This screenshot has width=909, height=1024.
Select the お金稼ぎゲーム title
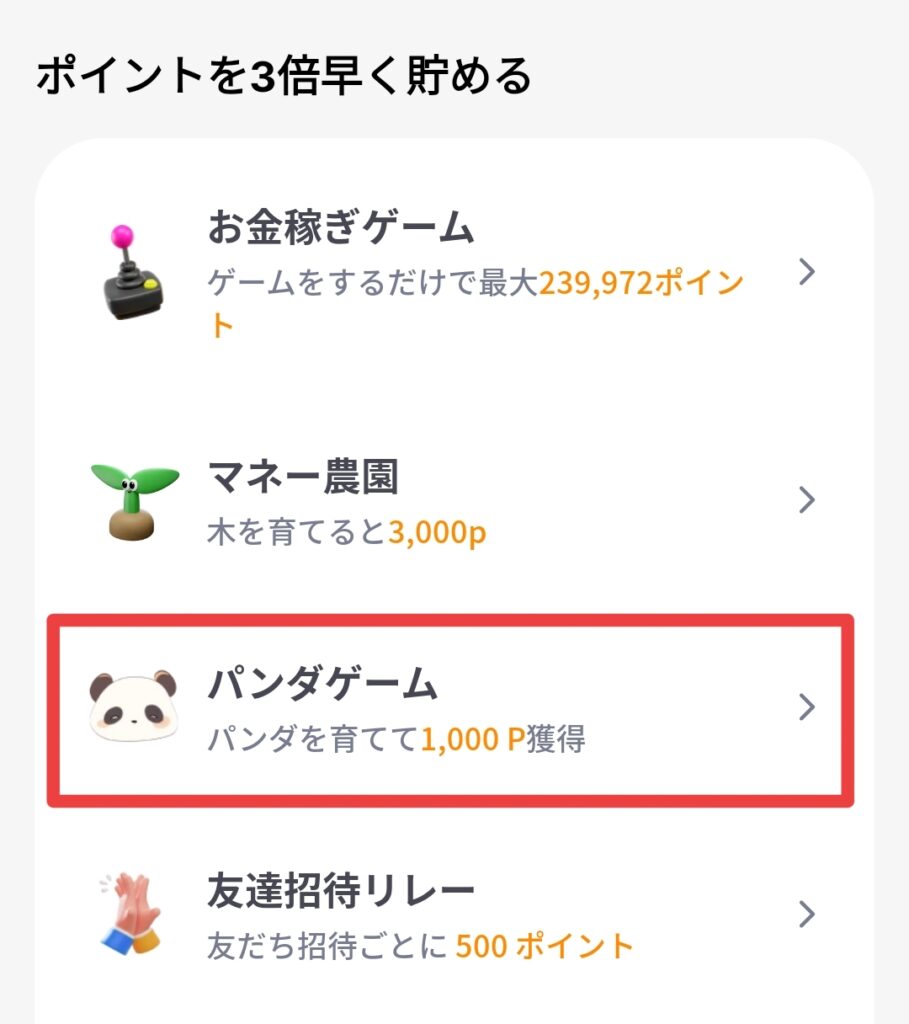[340, 229]
